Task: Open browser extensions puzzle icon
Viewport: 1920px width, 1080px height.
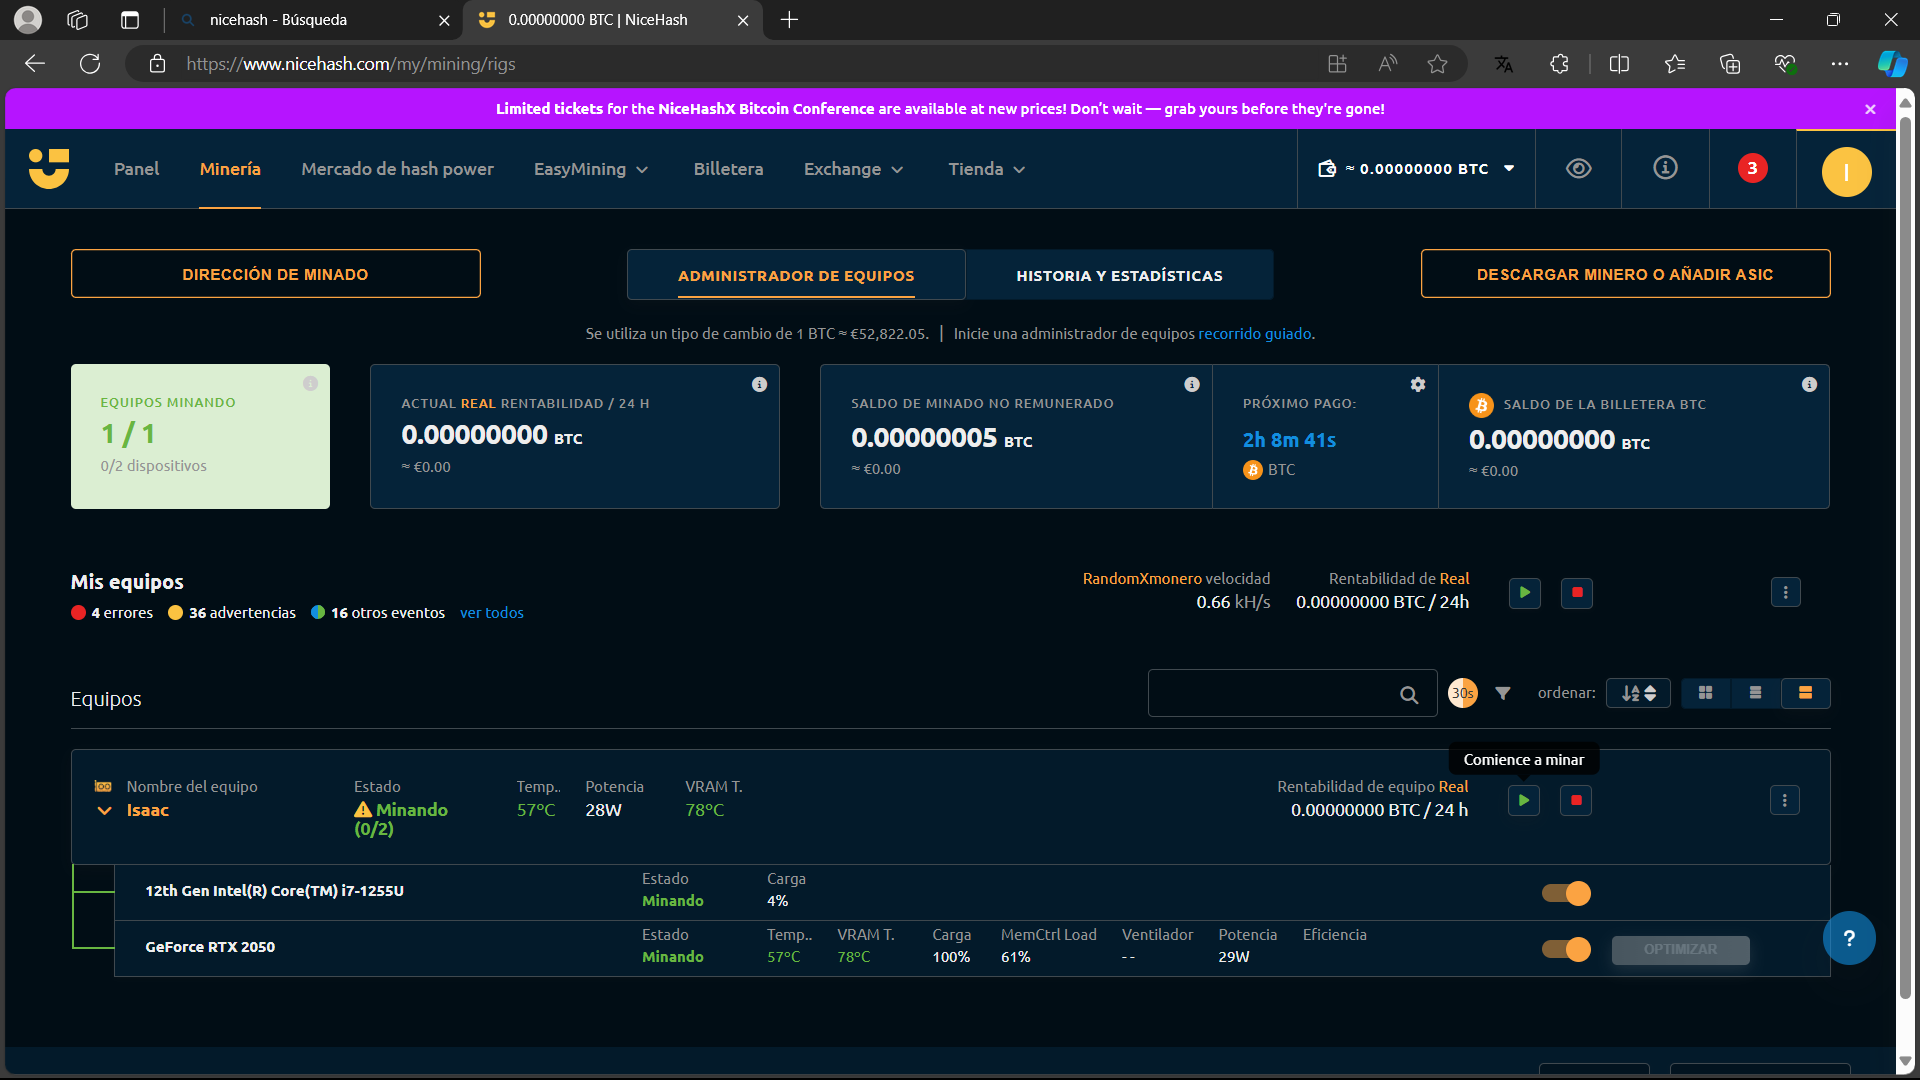Action: [x=1559, y=64]
